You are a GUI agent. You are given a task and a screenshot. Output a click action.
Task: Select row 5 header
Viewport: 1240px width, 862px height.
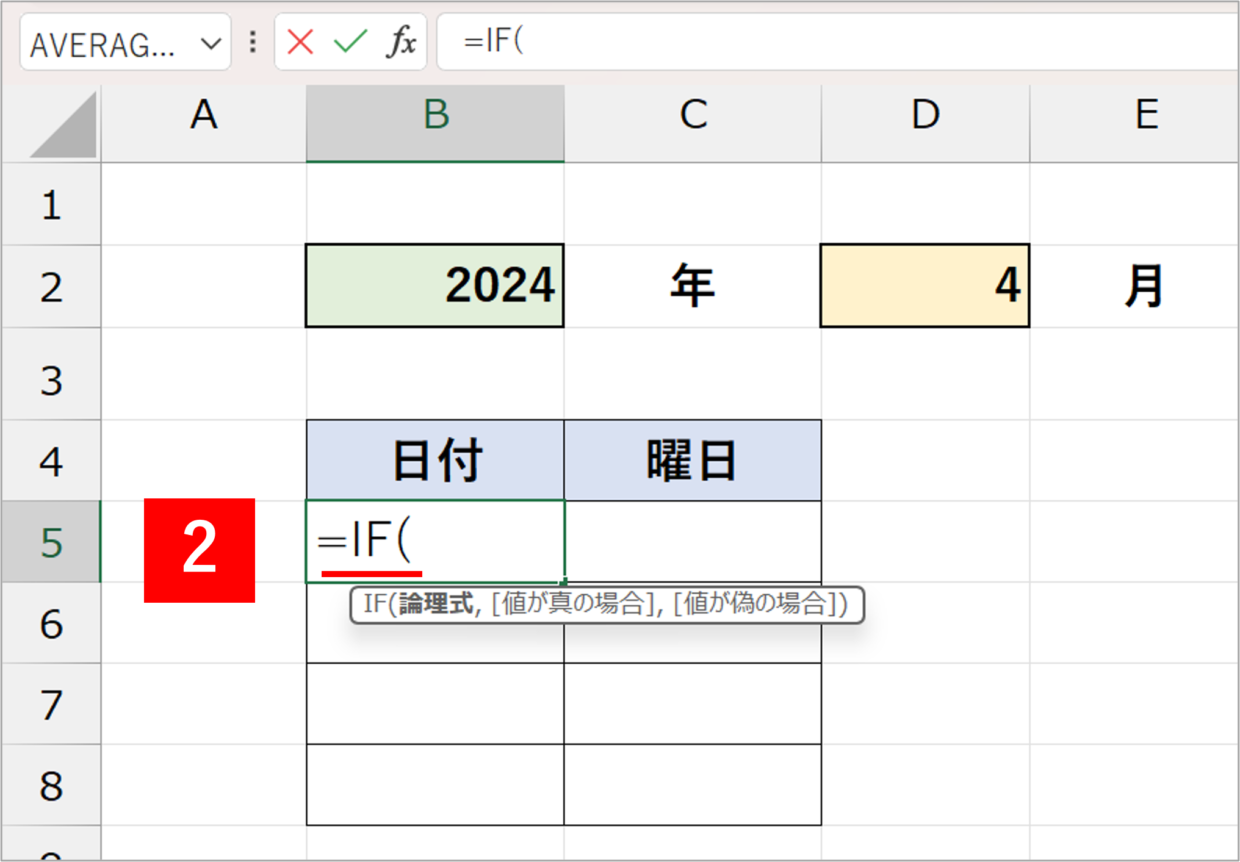point(51,542)
